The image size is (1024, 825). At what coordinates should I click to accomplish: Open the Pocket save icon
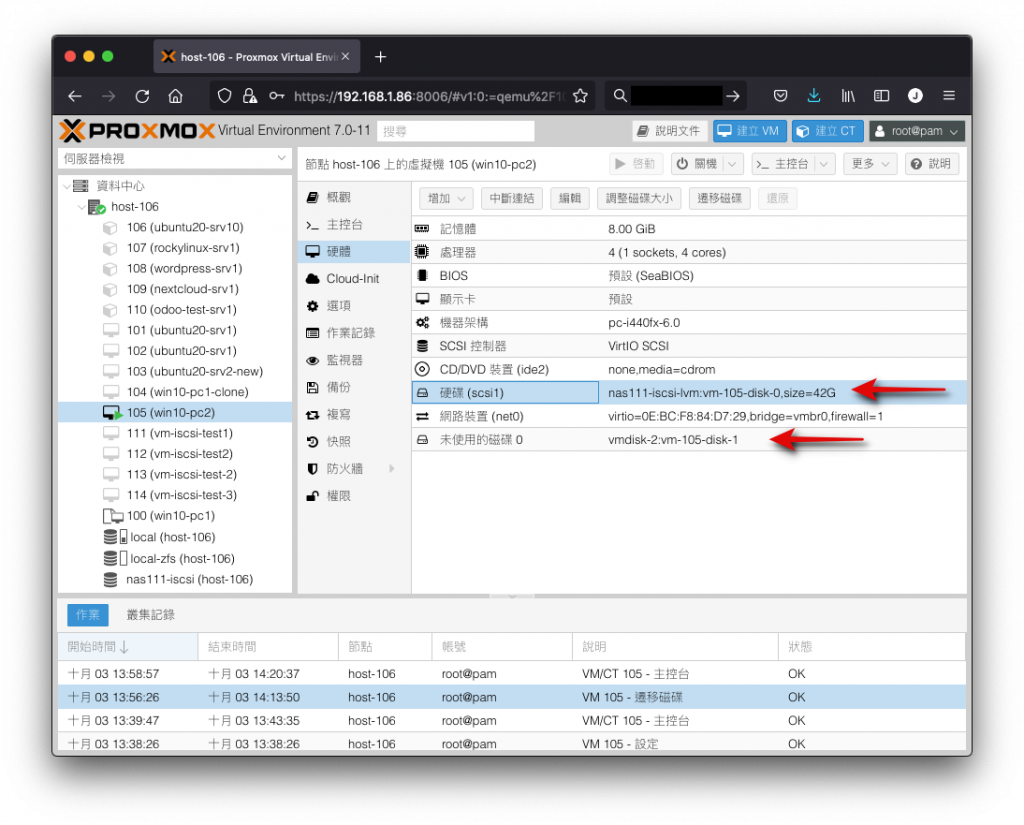780,96
